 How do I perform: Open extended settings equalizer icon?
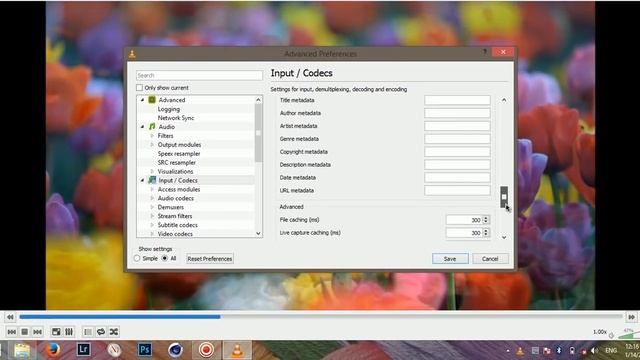coord(69,332)
